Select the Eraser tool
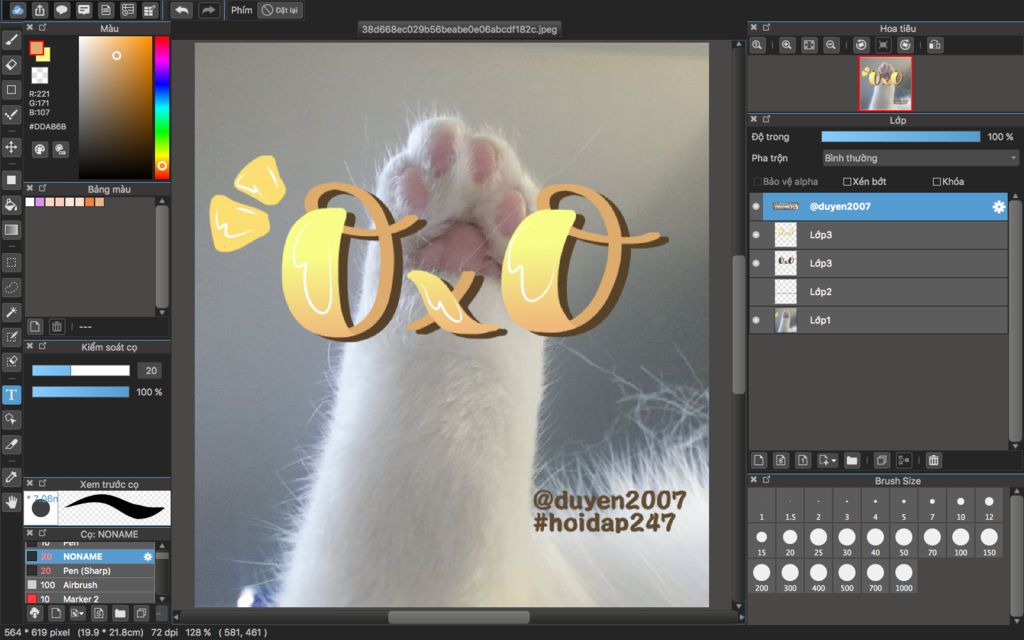The height and width of the screenshot is (640, 1024). [x=11, y=65]
